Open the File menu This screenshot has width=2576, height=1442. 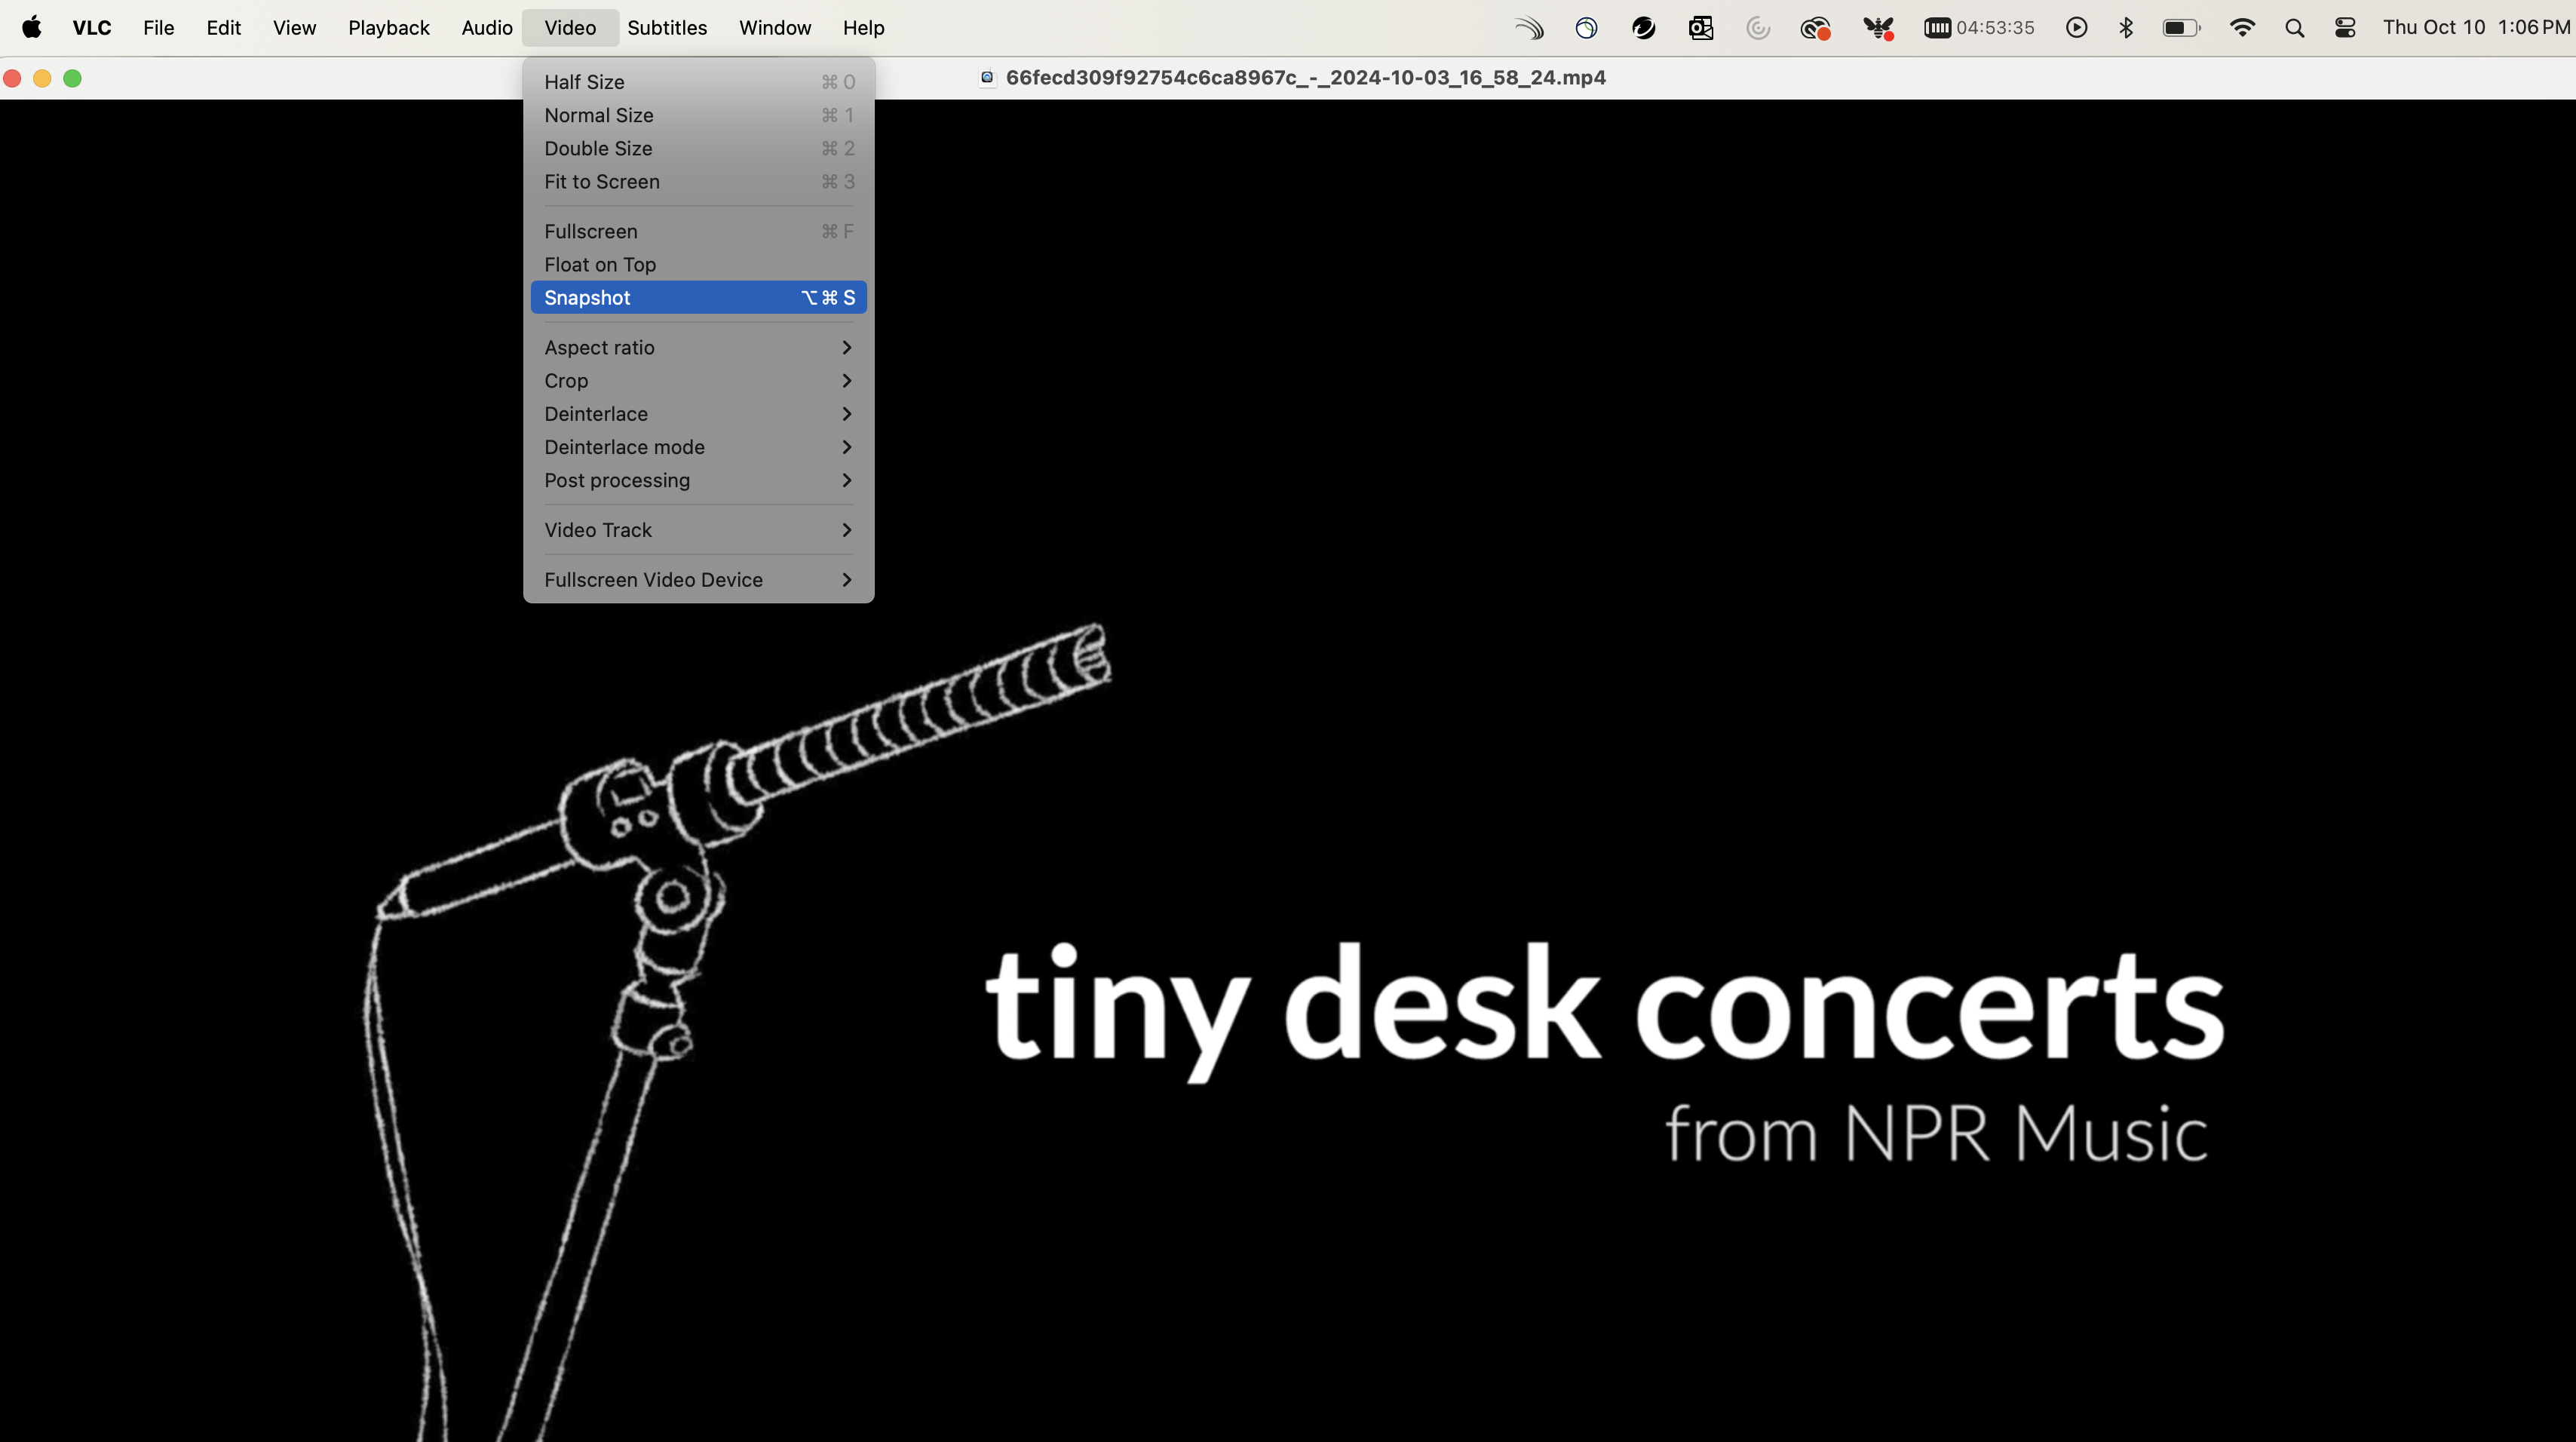[x=159, y=27]
